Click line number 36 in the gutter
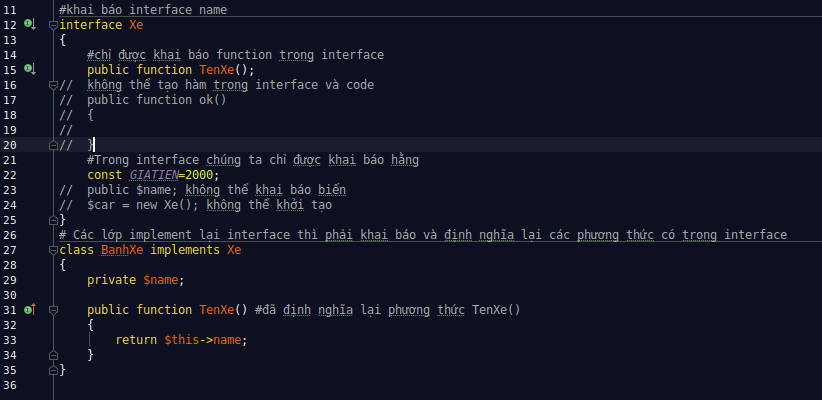This screenshot has width=822, height=400. 11,385
